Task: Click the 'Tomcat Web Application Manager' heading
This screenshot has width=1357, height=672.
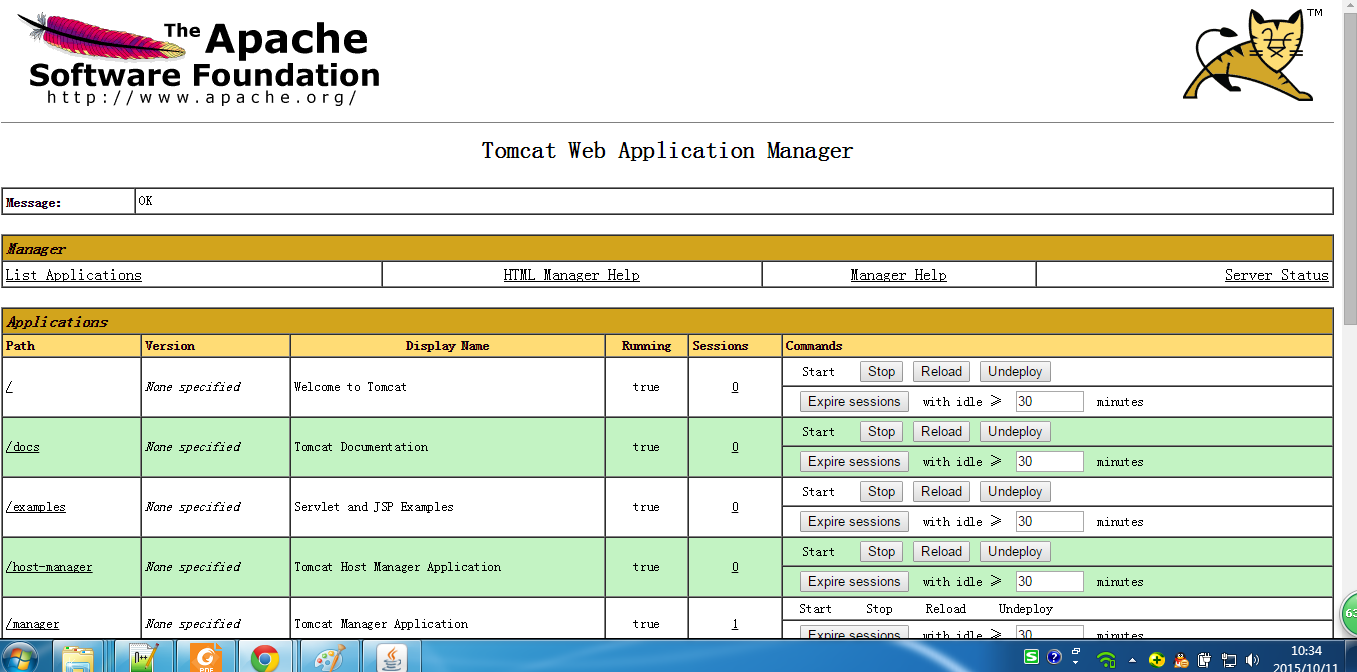Action: coord(667,151)
